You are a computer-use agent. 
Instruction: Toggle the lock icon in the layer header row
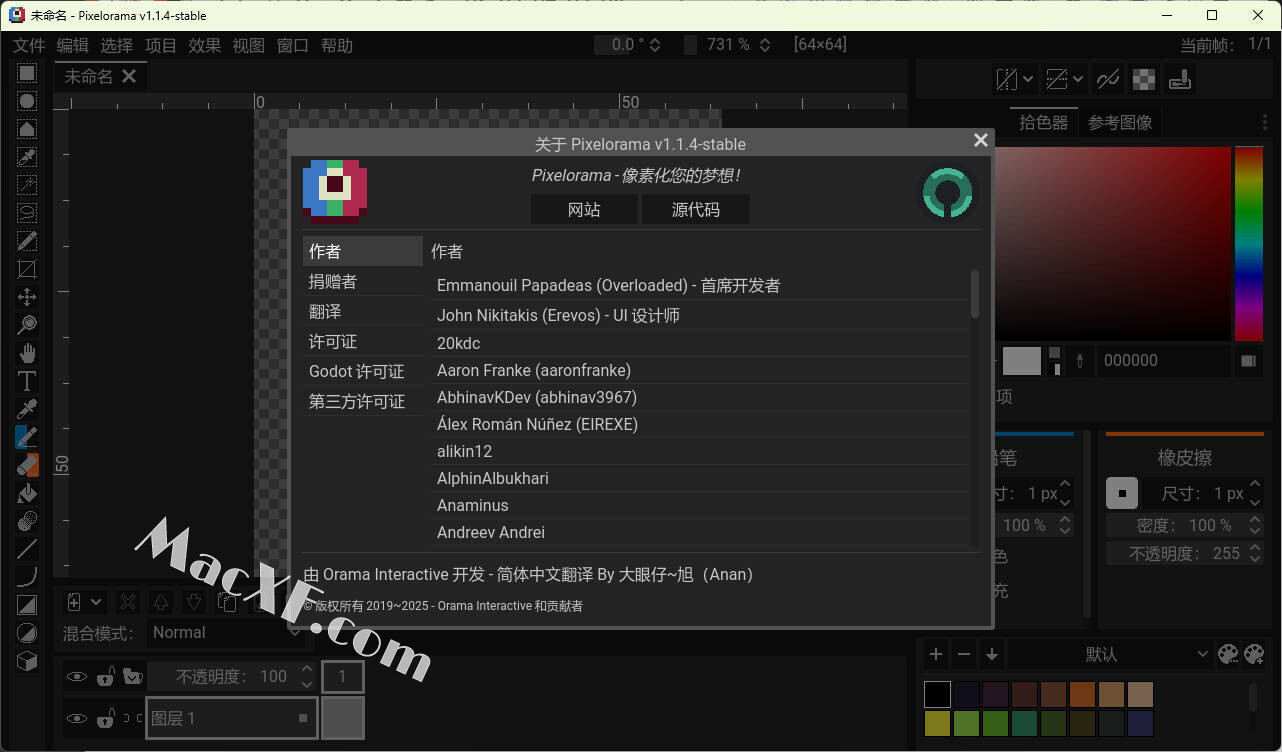[105, 677]
